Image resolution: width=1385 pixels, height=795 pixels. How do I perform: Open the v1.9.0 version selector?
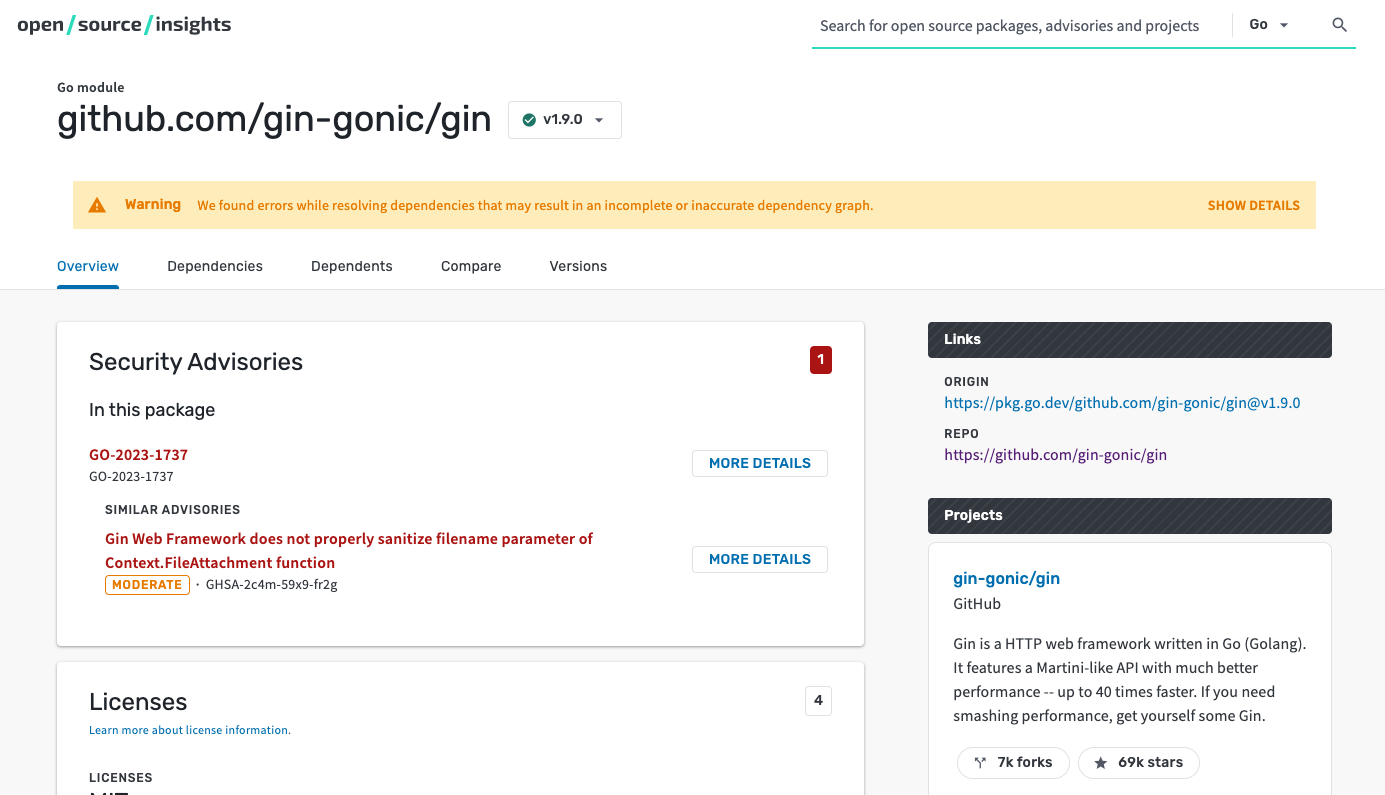tap(564, 119)
